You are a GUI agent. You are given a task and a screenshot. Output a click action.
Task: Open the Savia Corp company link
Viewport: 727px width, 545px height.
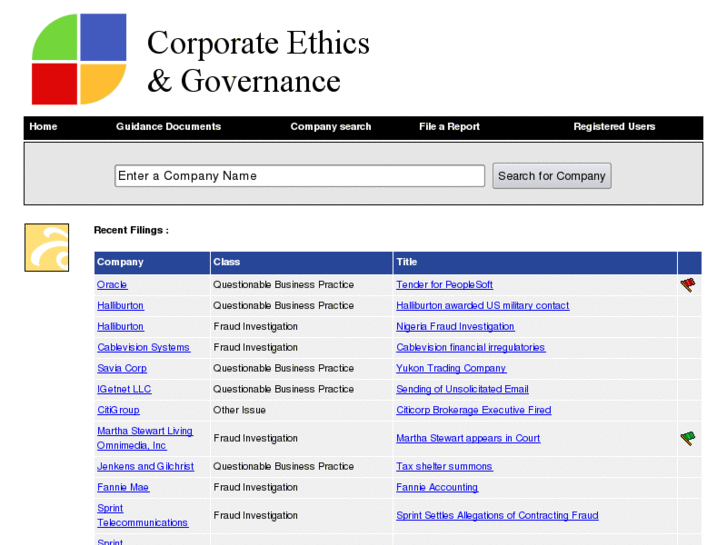(x=122, y=368)
